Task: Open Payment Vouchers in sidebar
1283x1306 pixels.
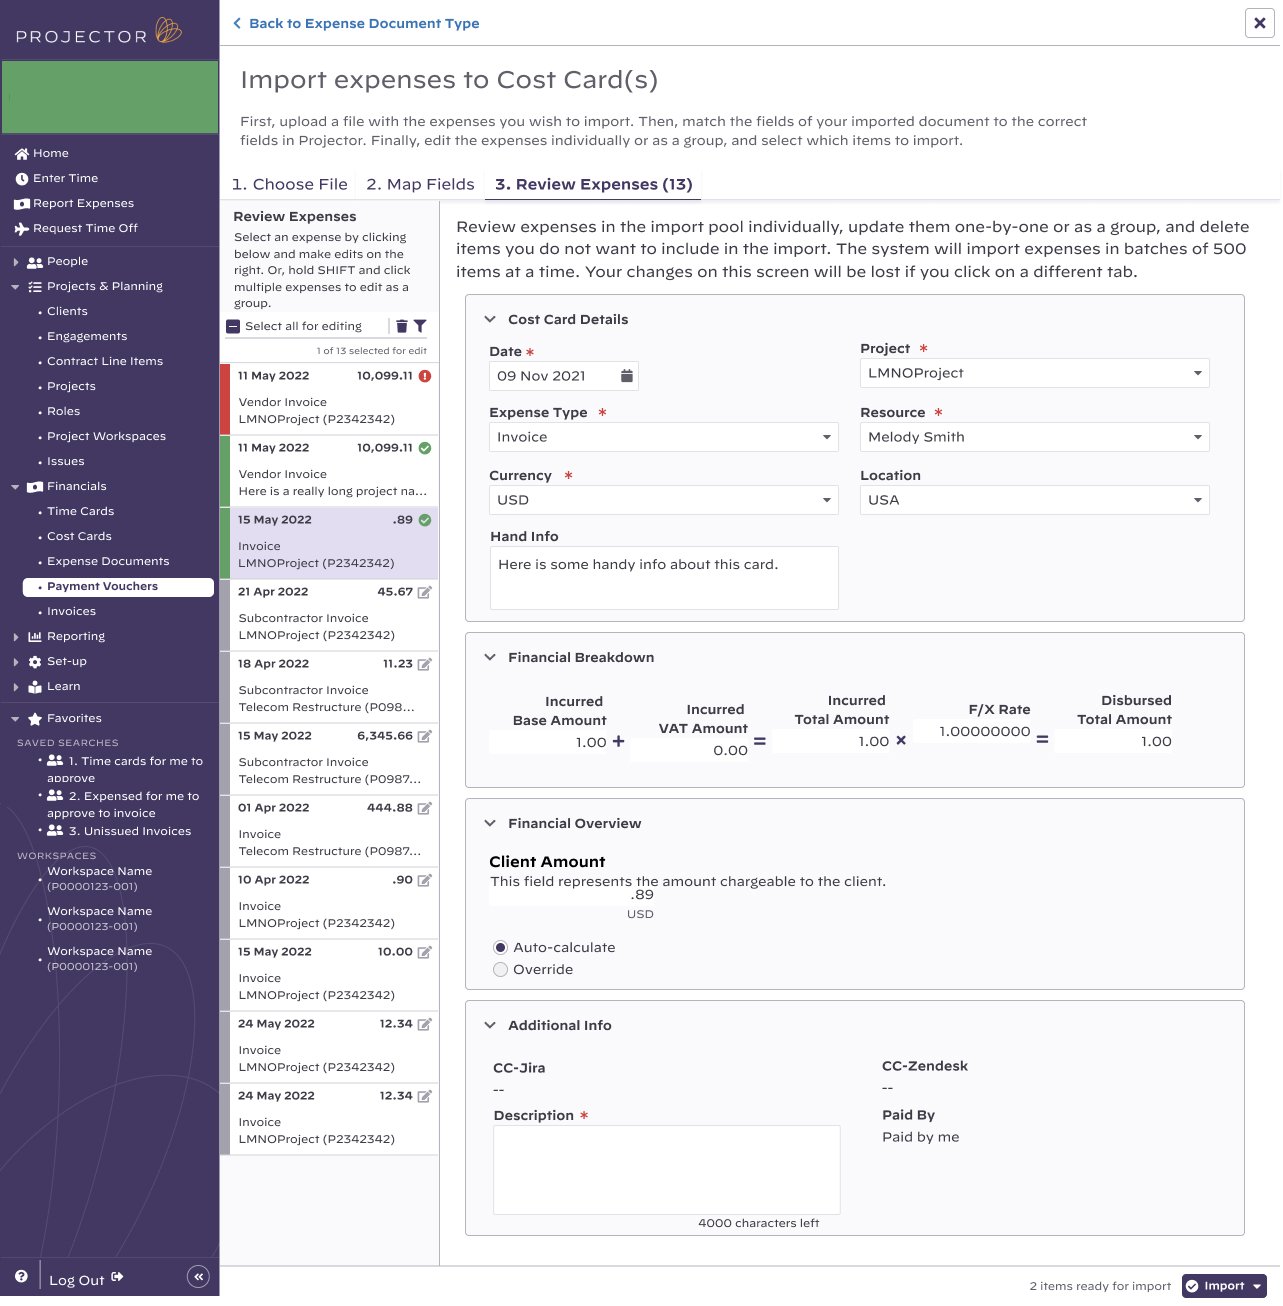Action: [118, 588]
